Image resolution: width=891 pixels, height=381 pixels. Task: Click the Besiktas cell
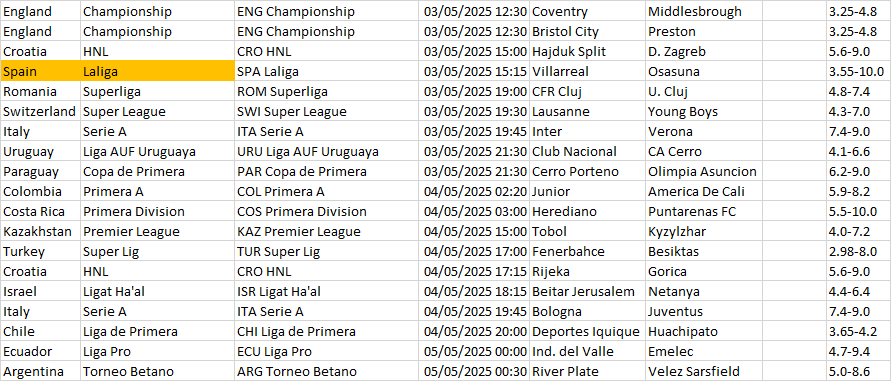coord(736,251)
